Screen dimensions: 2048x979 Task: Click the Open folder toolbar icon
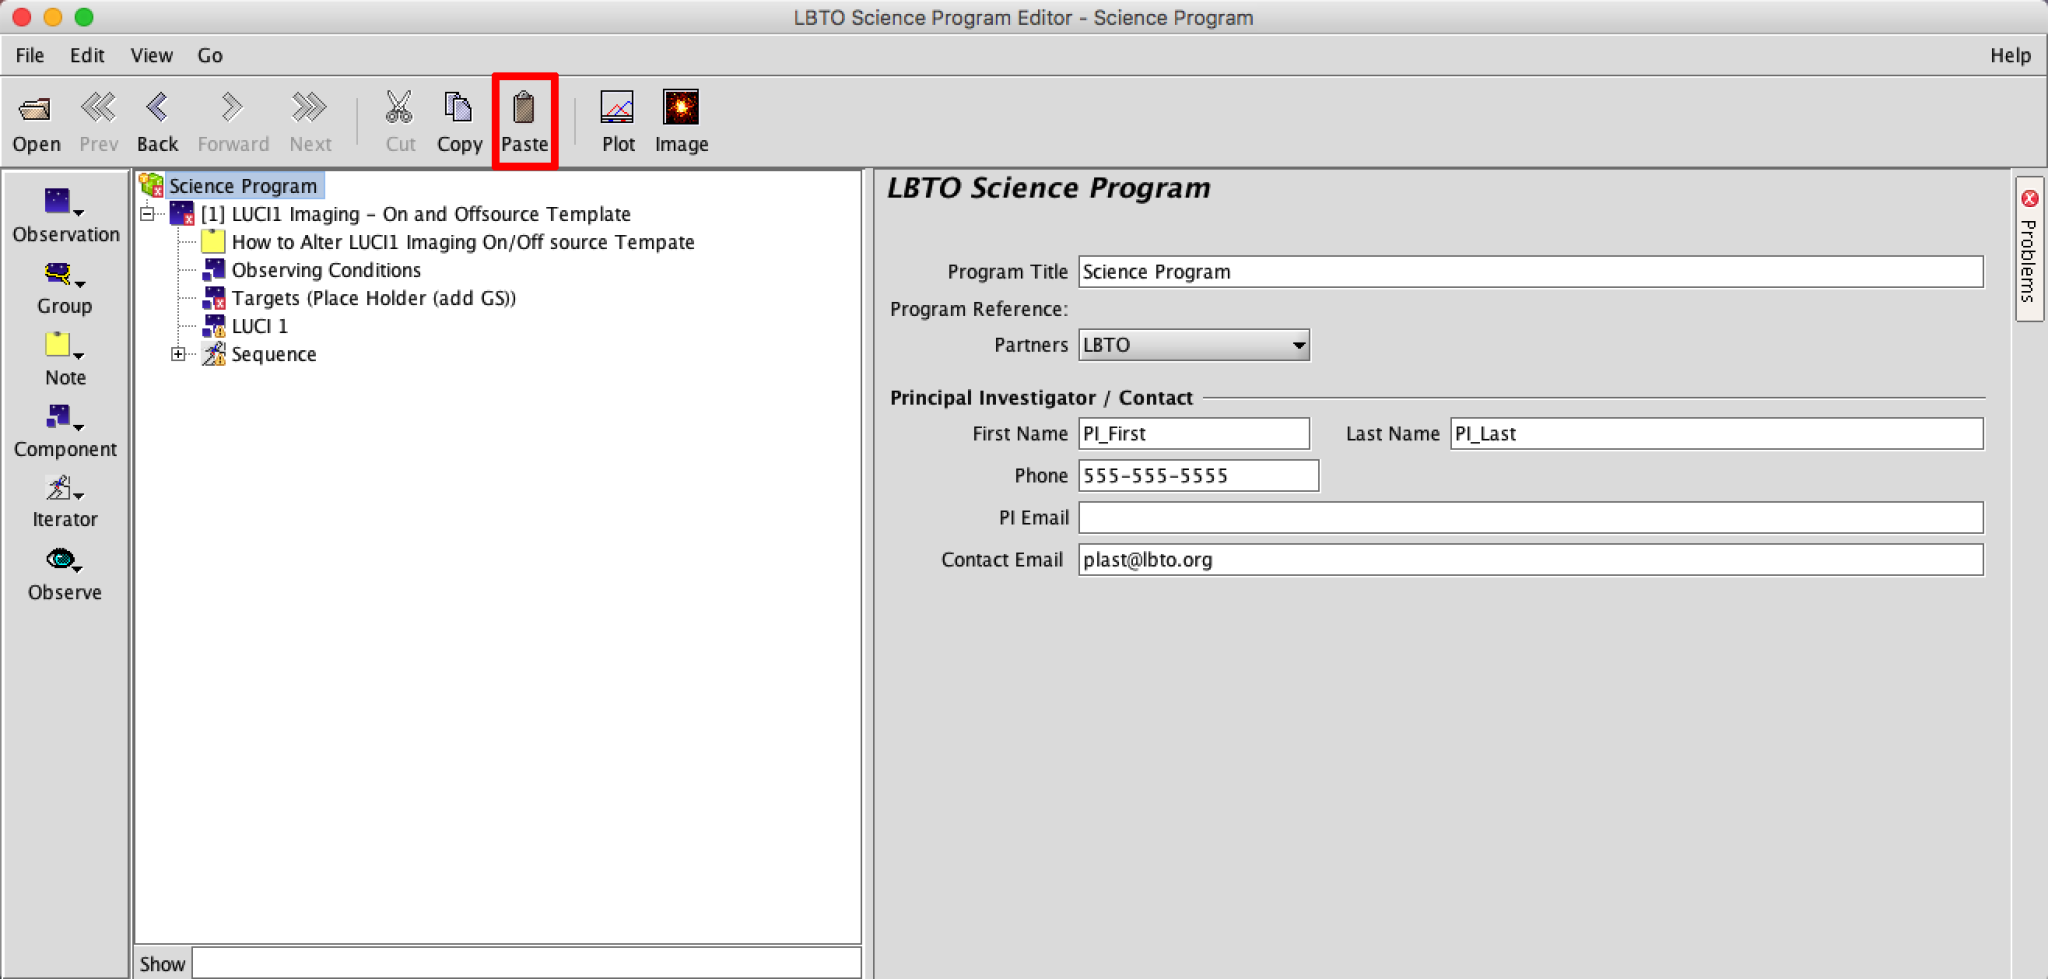point(36,108)
